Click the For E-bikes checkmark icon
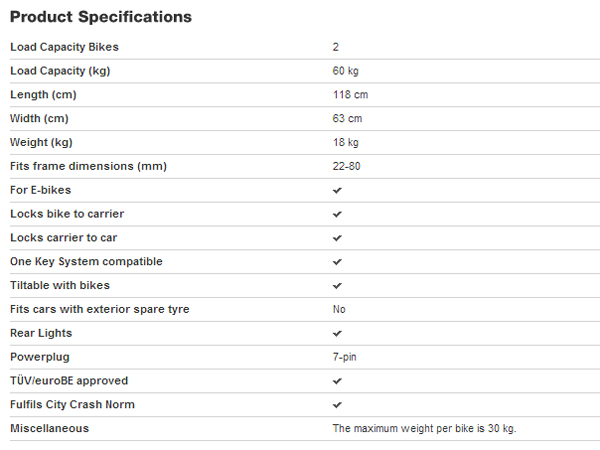 [337, 190]
